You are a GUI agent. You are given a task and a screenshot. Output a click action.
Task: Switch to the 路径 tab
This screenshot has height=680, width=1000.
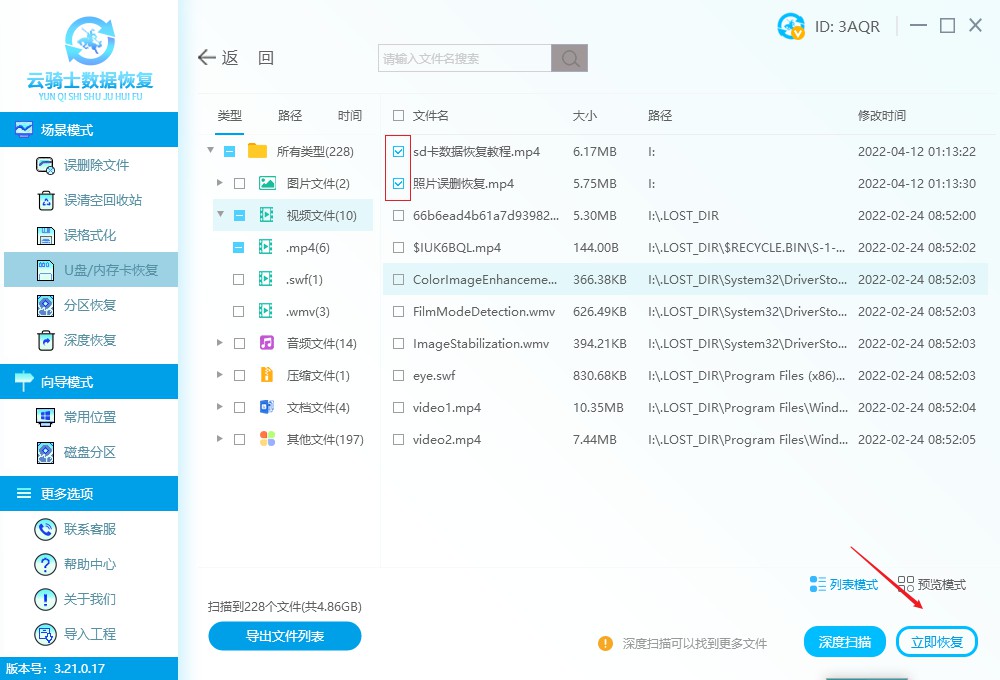pyautogui.click(x=289, y=115)
